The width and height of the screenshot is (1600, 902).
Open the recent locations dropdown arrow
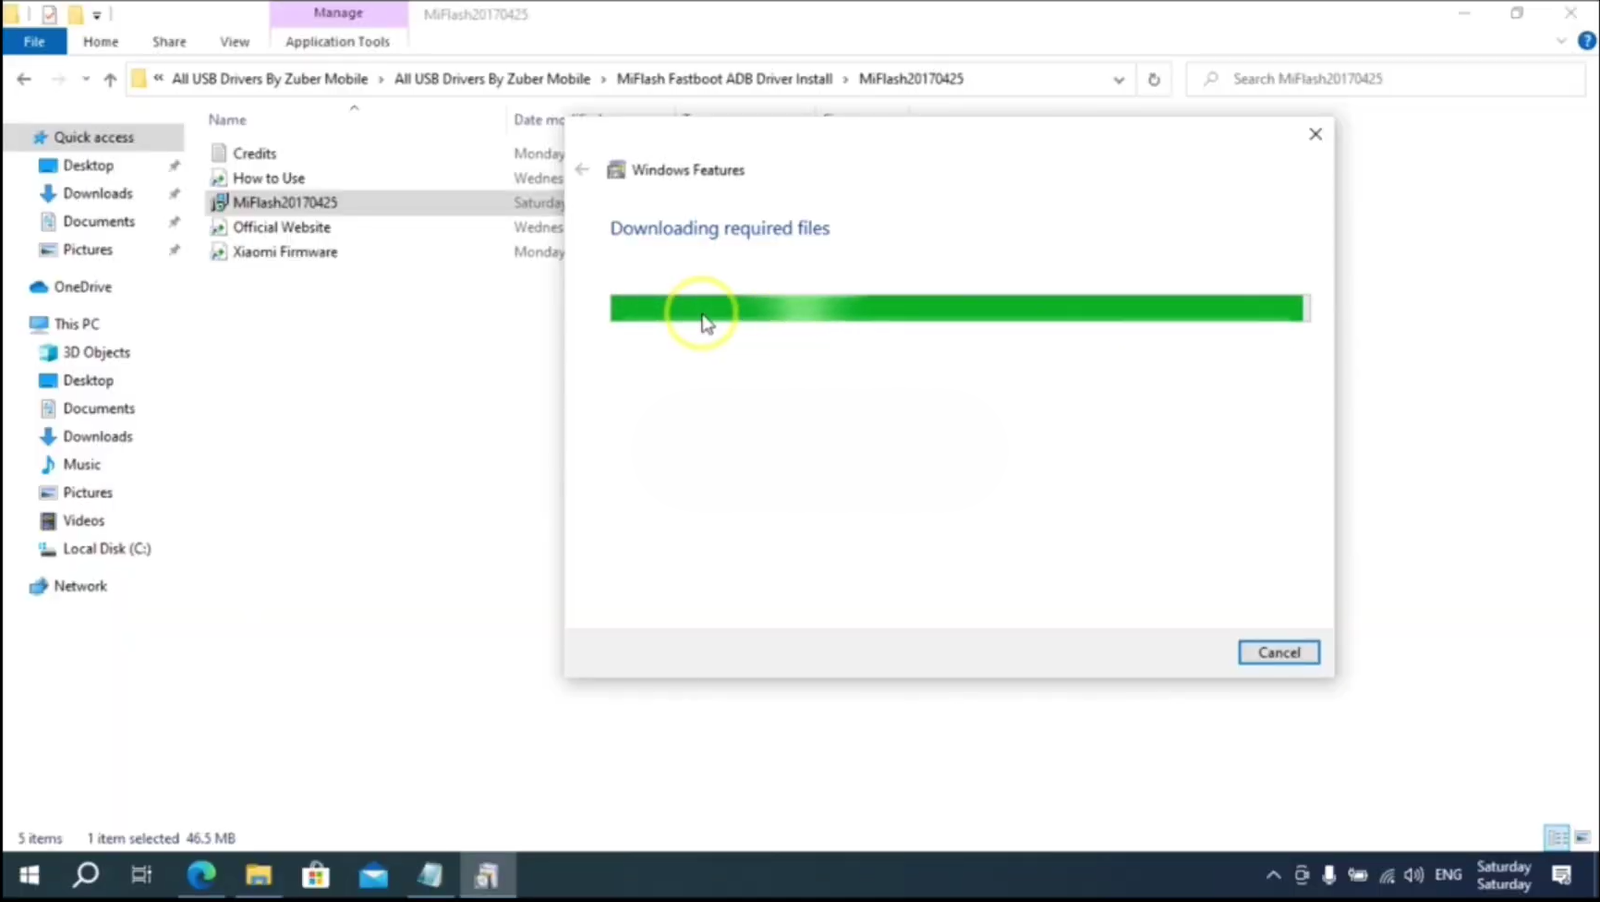pos(86,79)
